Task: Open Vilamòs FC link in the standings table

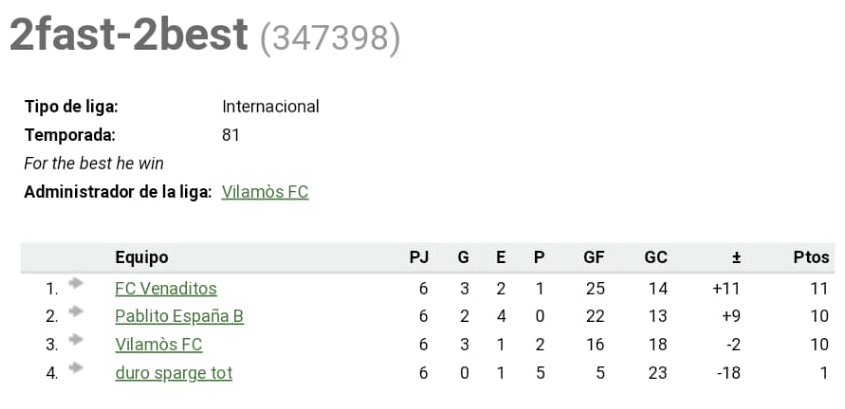Action: pos(158,345)
